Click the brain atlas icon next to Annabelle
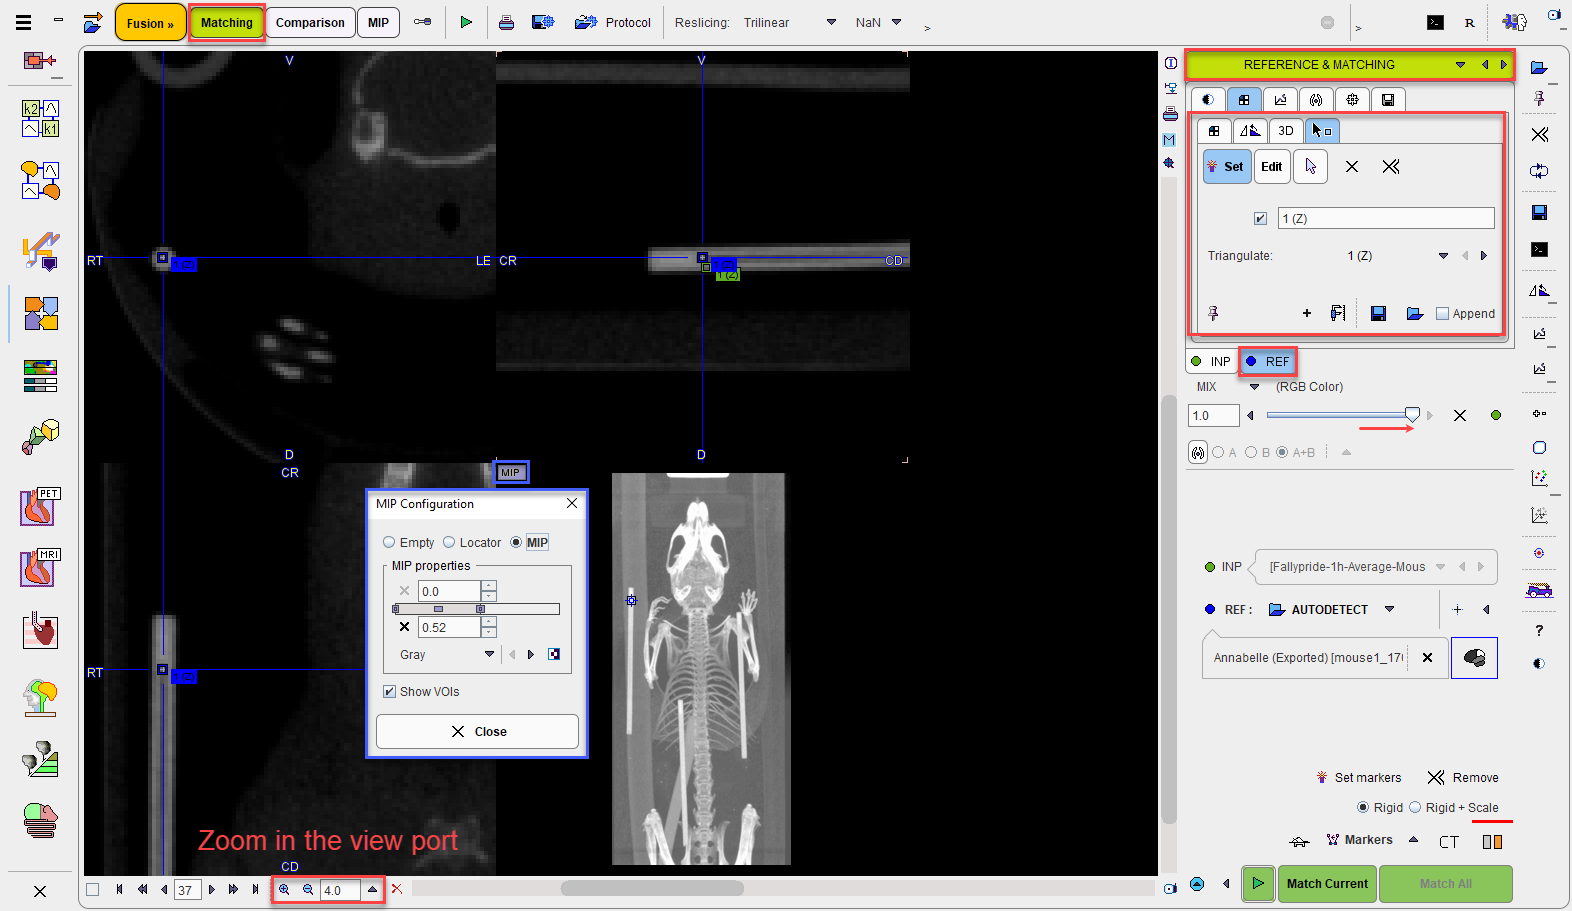The height and width of the screenshot is (911, 1572). coord(1474,658)
